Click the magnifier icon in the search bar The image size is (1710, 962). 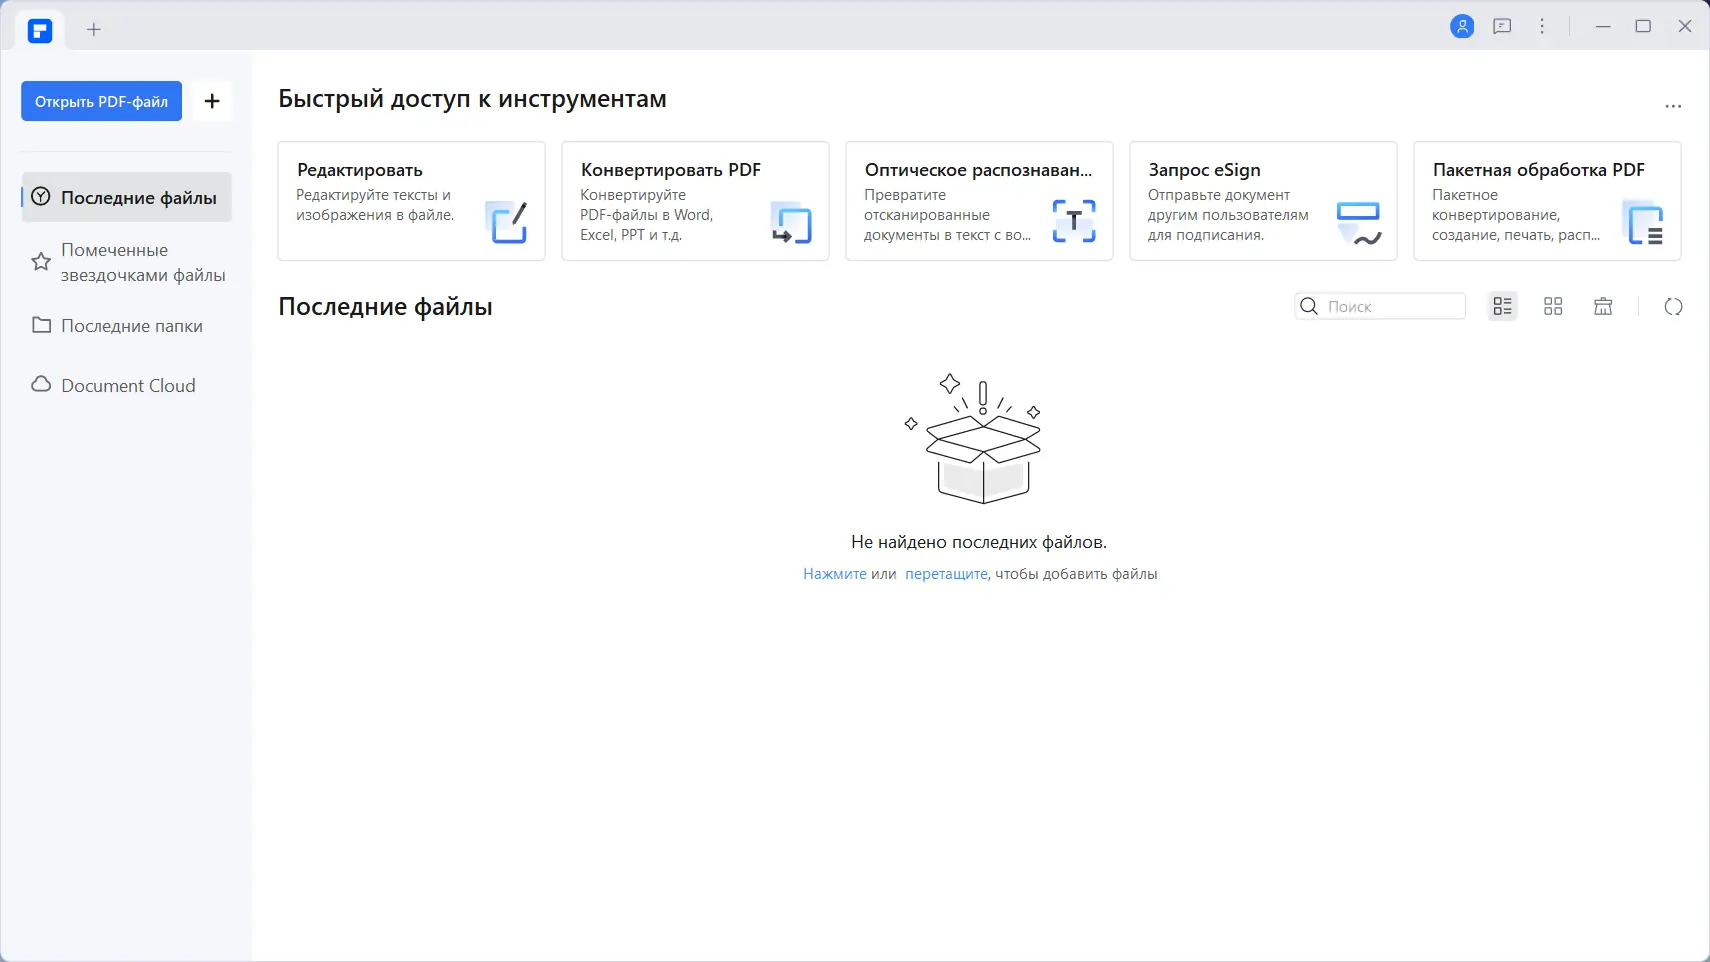[x=1310, y=306]
